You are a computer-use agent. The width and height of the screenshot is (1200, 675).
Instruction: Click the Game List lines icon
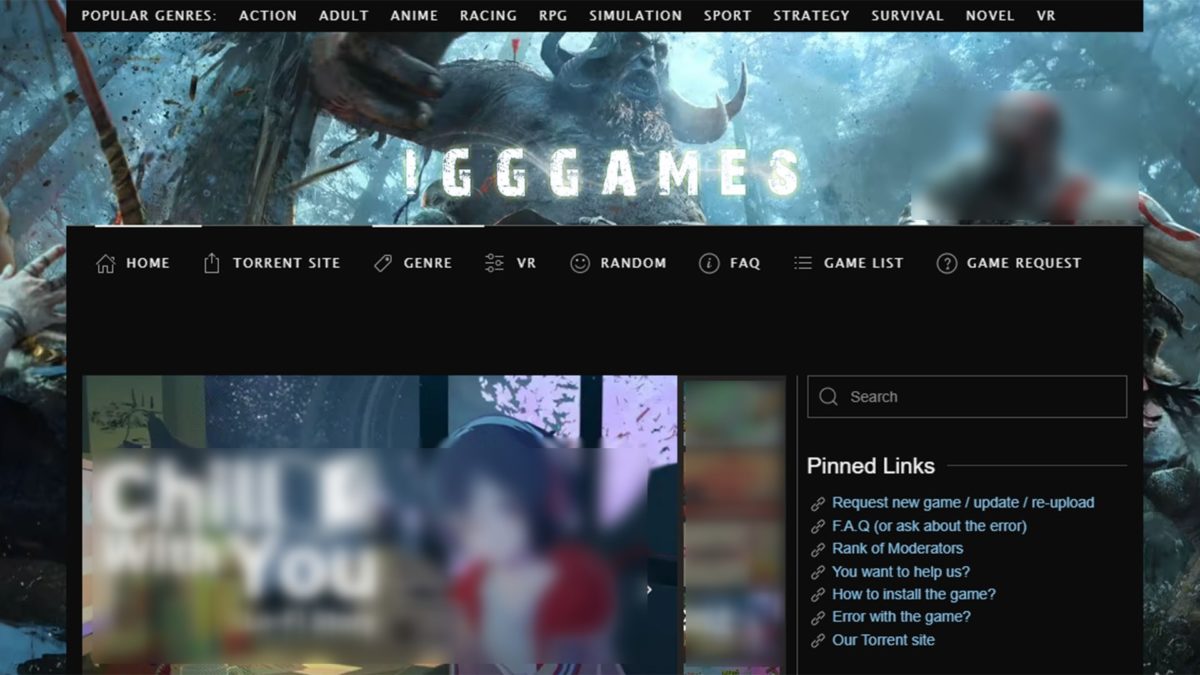pos(802,263)
